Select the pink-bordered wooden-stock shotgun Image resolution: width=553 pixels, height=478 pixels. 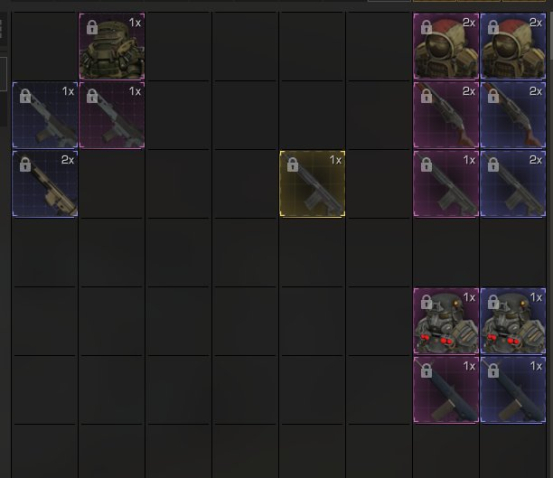[446, 115]
